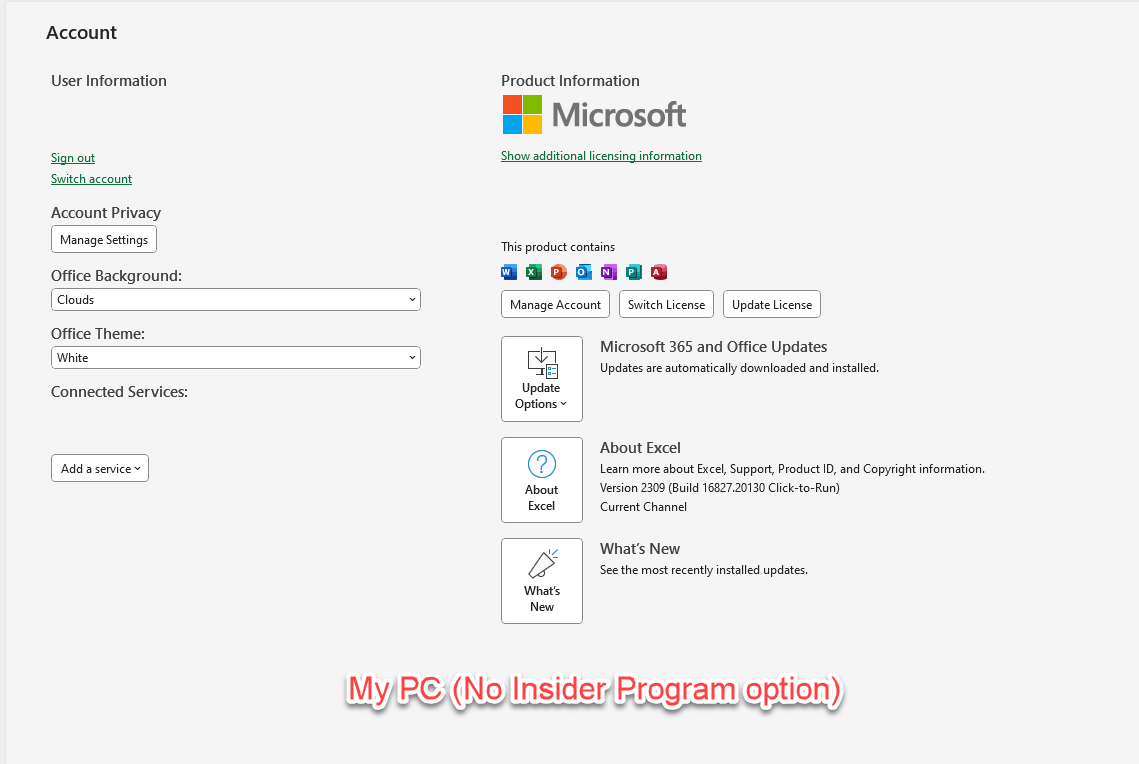Expand the Office Theme White dropdown
This screenshot has height=764, width=1139.
tap(235, 357)
